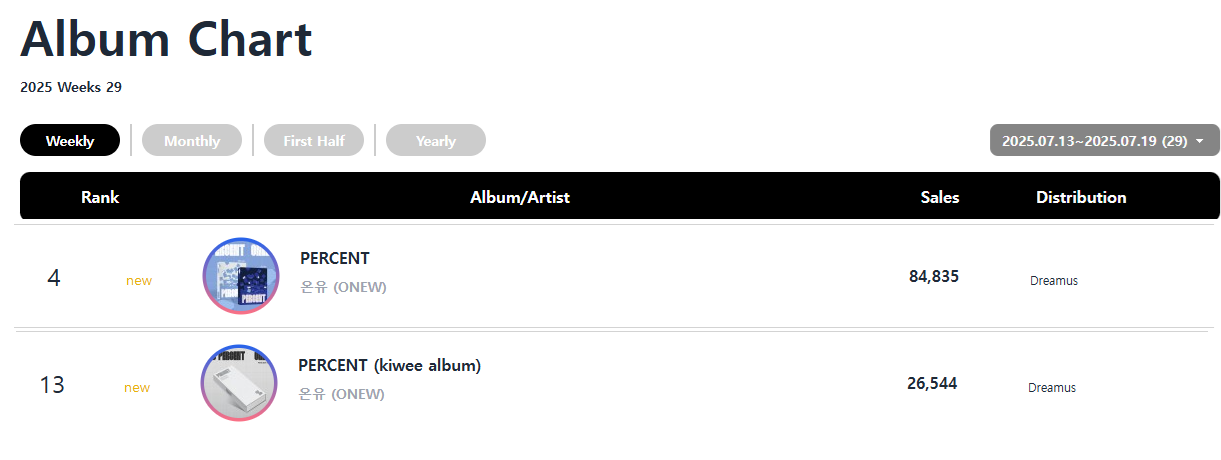1221x460 pixels.
Task: Click the Album/Artist column header
Action: pos(520,198)
